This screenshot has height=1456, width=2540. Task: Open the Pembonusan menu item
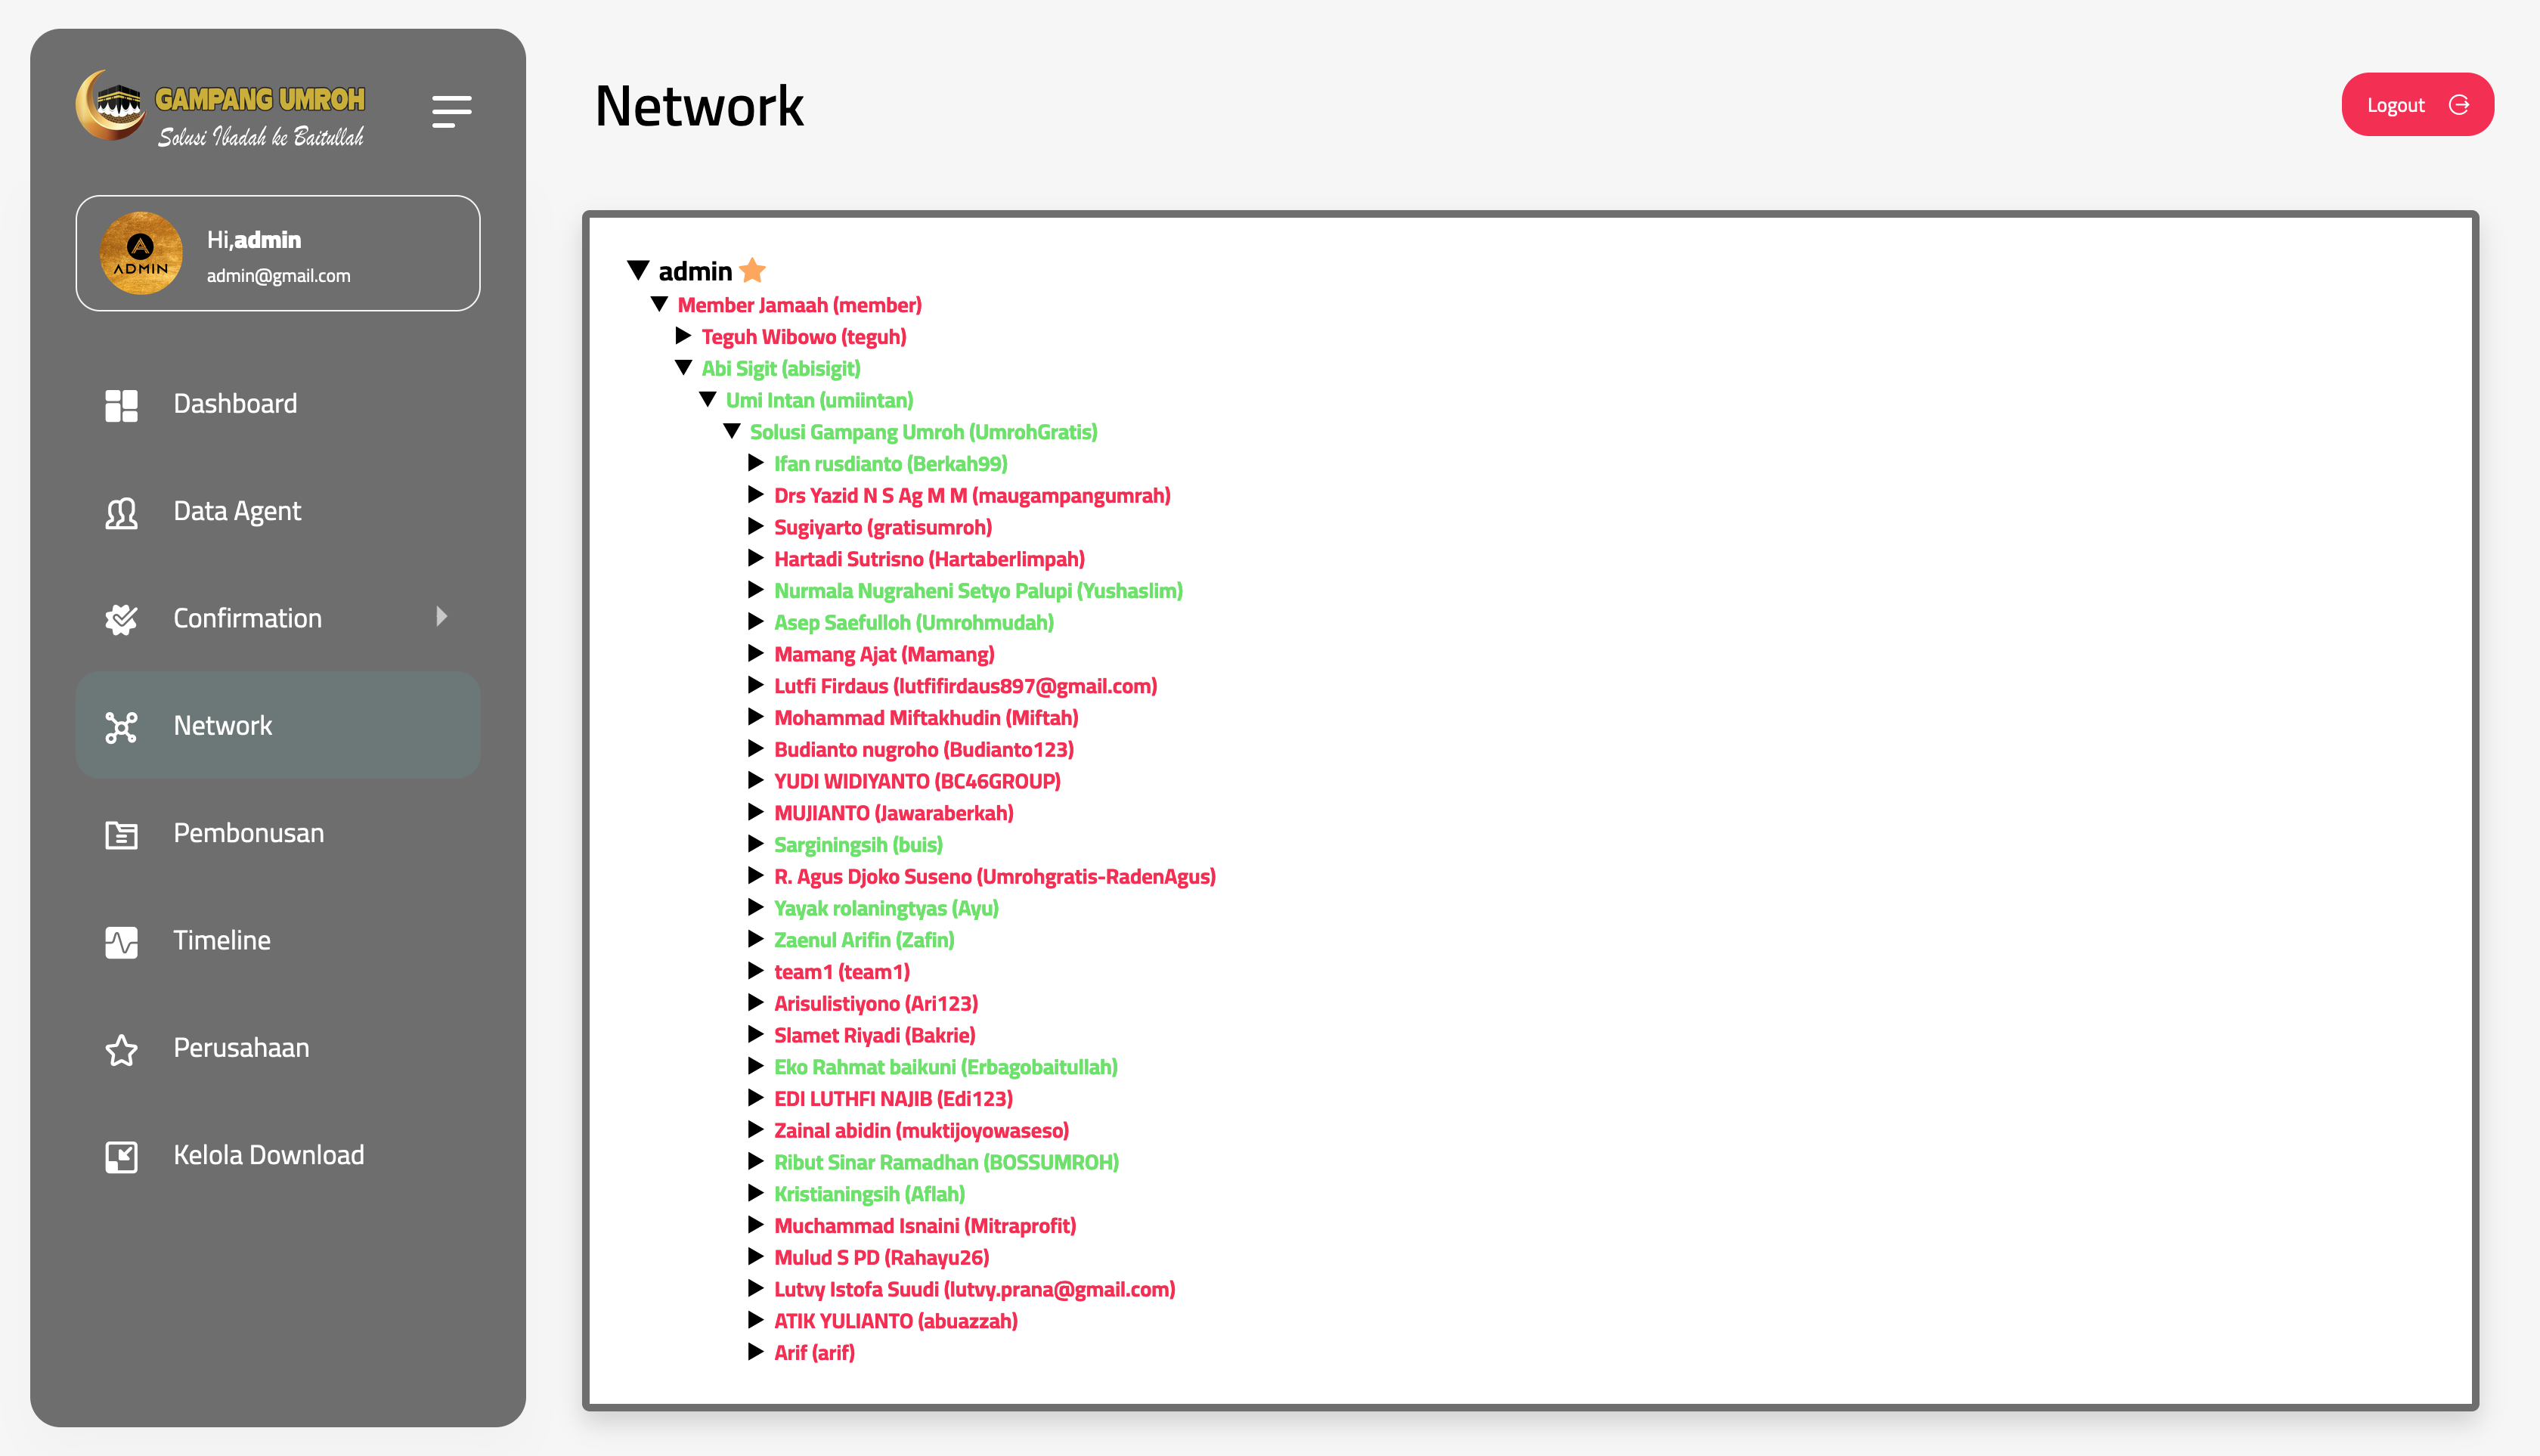pos(278,833)
